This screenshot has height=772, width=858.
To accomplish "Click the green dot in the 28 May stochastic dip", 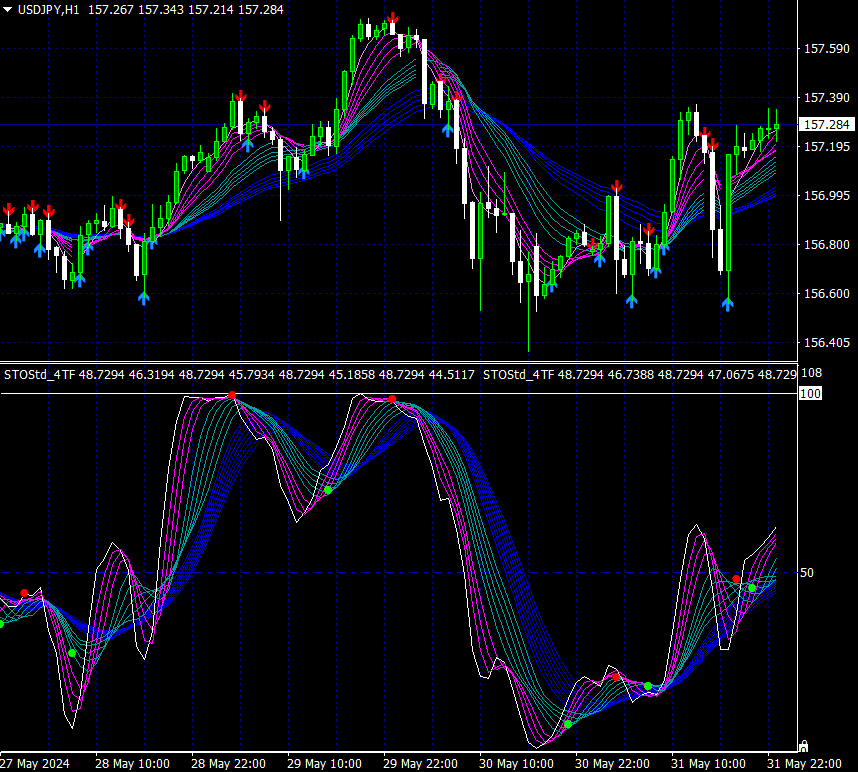I will 72,653.
